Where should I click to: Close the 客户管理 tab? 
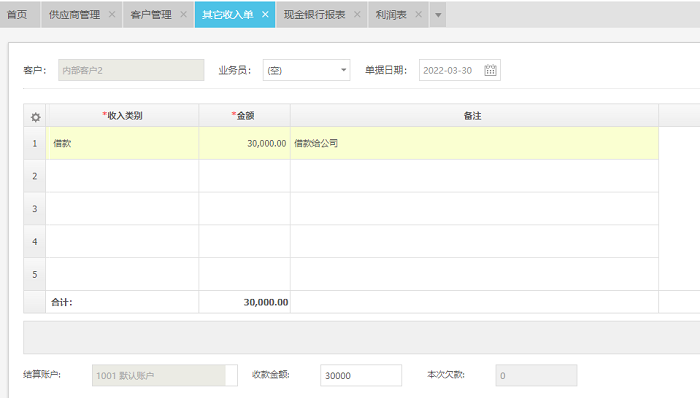tap(183, 14)
